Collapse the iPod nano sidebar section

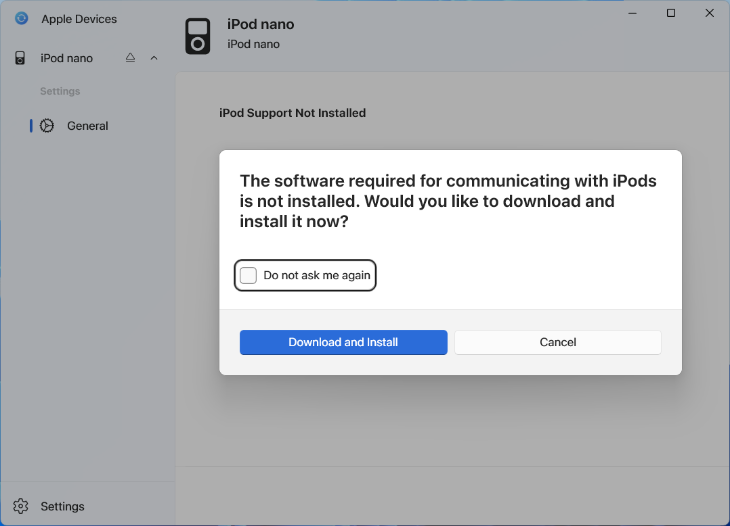pos(154,58)
